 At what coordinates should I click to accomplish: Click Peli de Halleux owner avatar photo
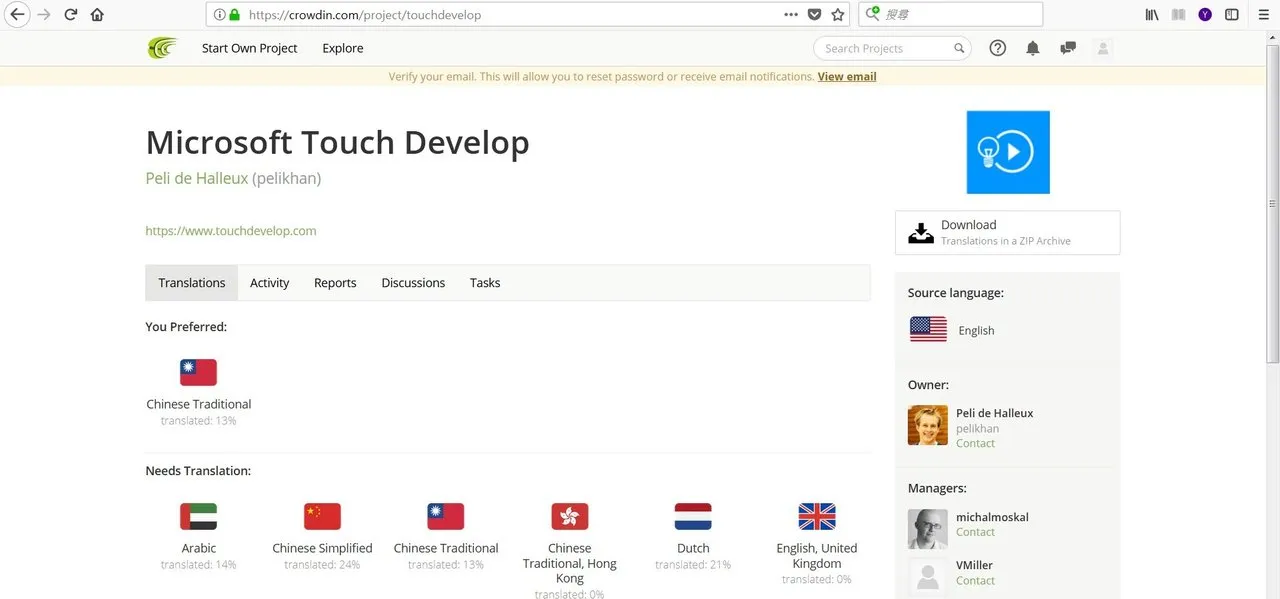point(927,425)
